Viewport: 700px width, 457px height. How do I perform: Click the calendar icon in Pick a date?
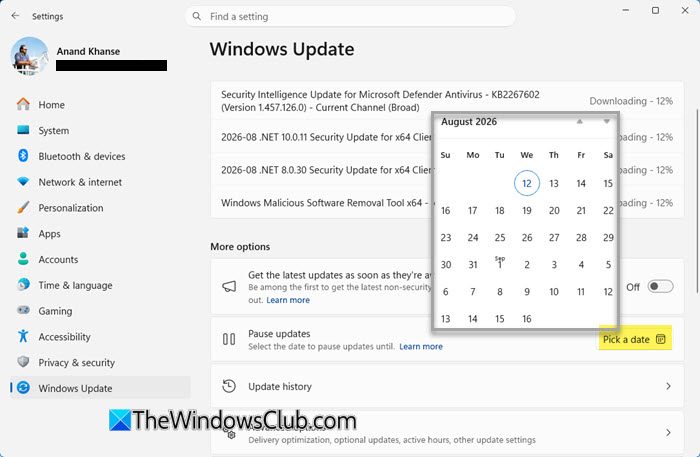661,339
